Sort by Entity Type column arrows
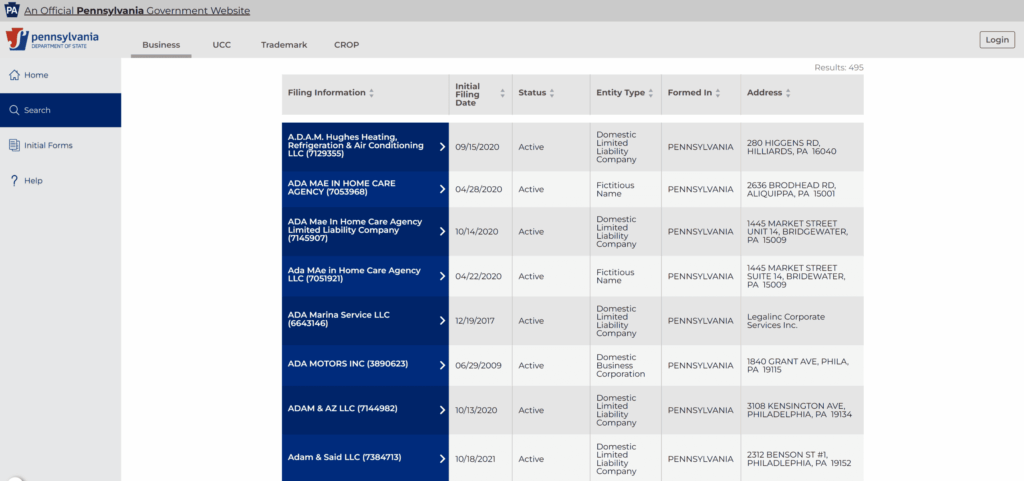The width and height of the screenshot is (1024, 481). pos(652,93)
